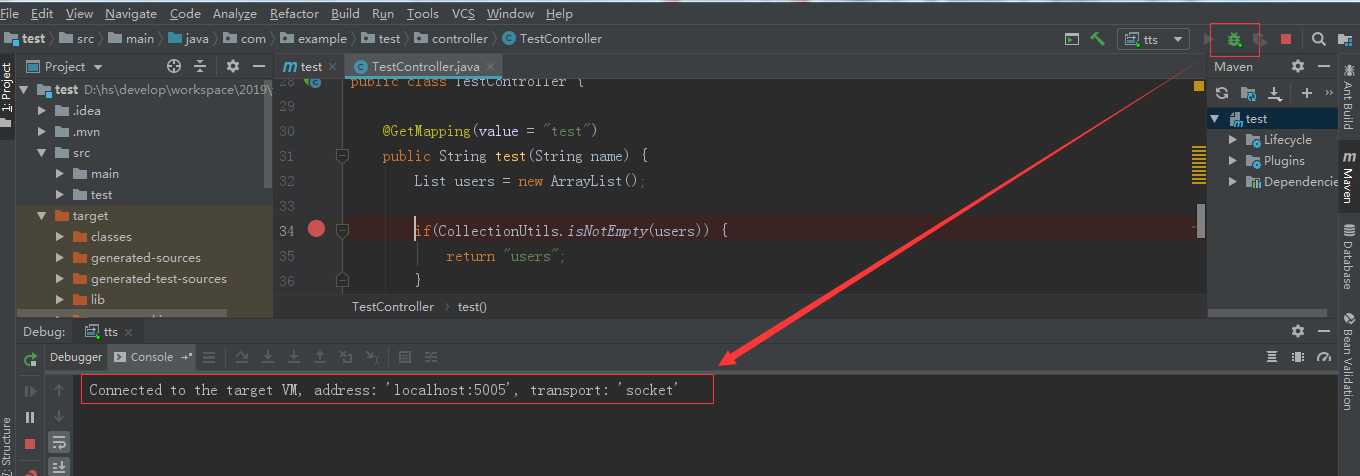The image size is (1360, 476).
Task: Locate opened file target icon in Project
Action: click(x=174, y=66)
